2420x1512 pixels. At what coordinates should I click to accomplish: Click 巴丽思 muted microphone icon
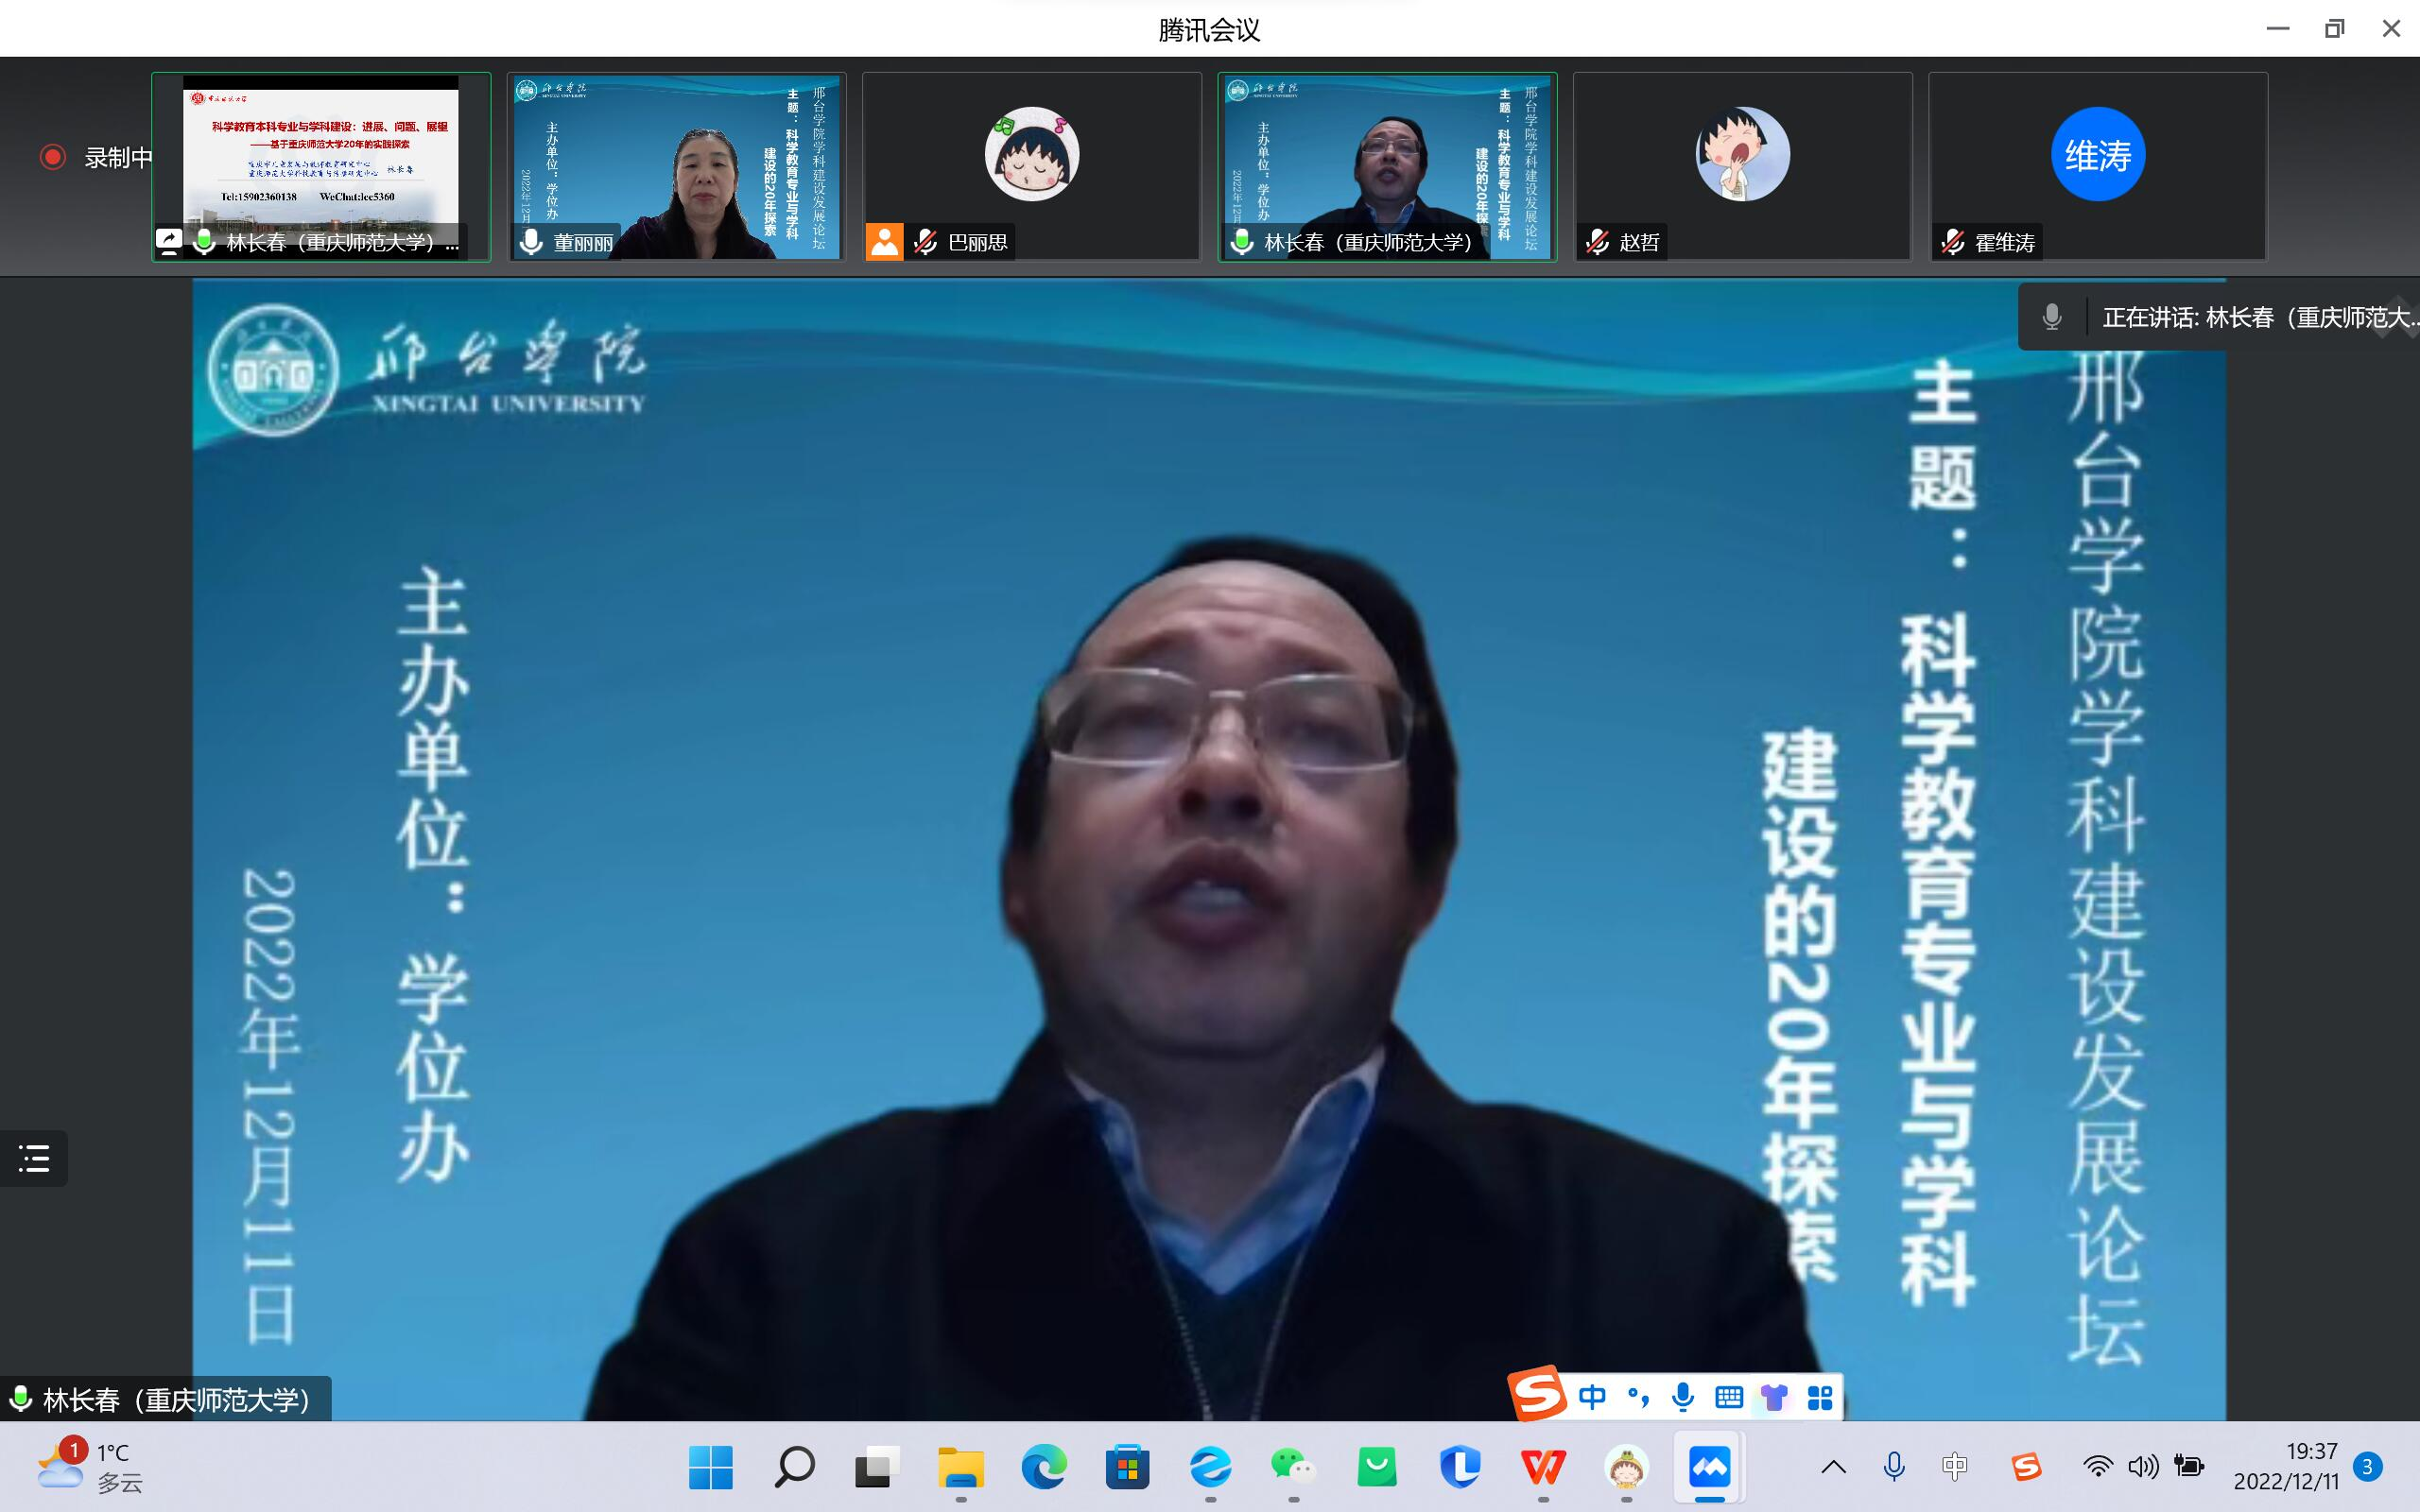(926, 242)
